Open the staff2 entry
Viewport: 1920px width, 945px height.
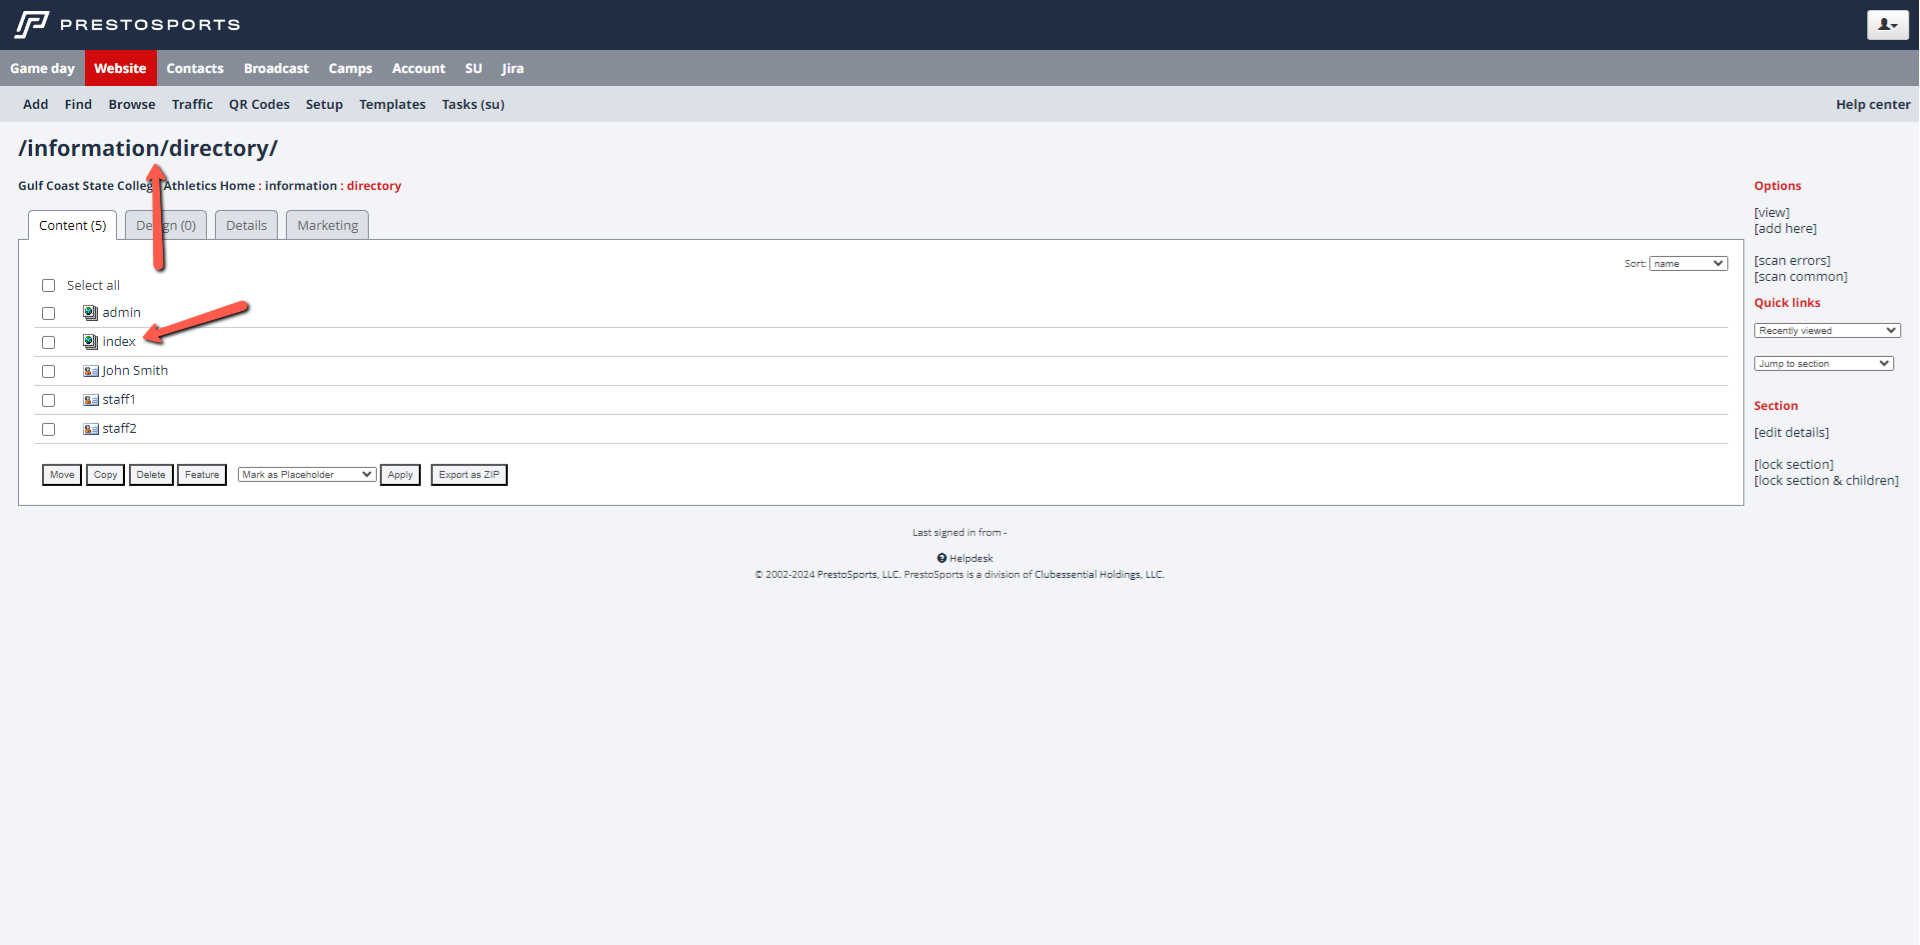tap(120, 429)
